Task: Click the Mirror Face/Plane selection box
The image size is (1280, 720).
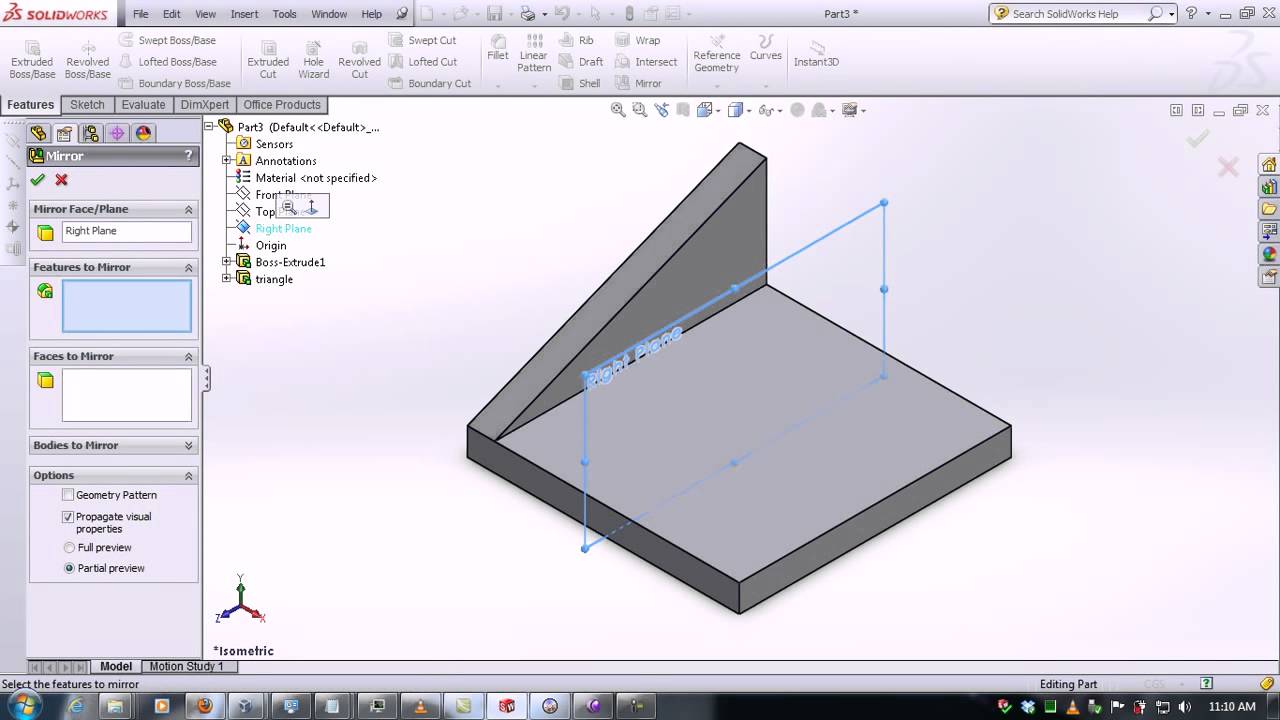Action: [x=127, y=231]
